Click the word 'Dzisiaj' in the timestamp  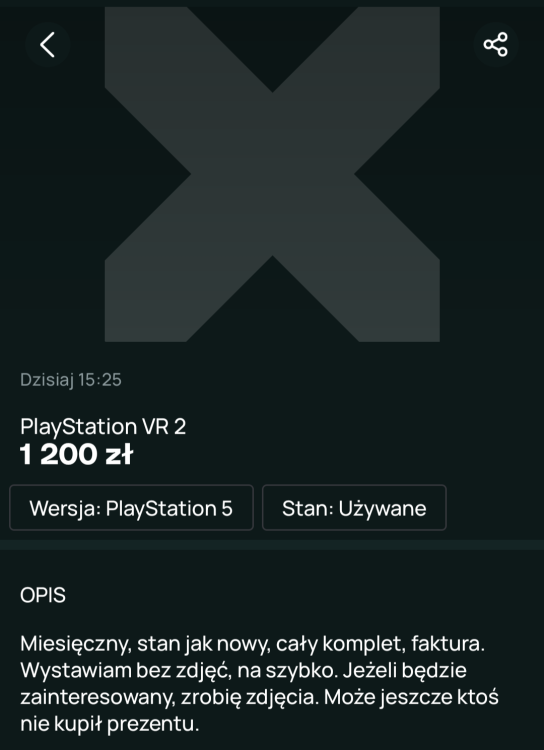point(46,380)
